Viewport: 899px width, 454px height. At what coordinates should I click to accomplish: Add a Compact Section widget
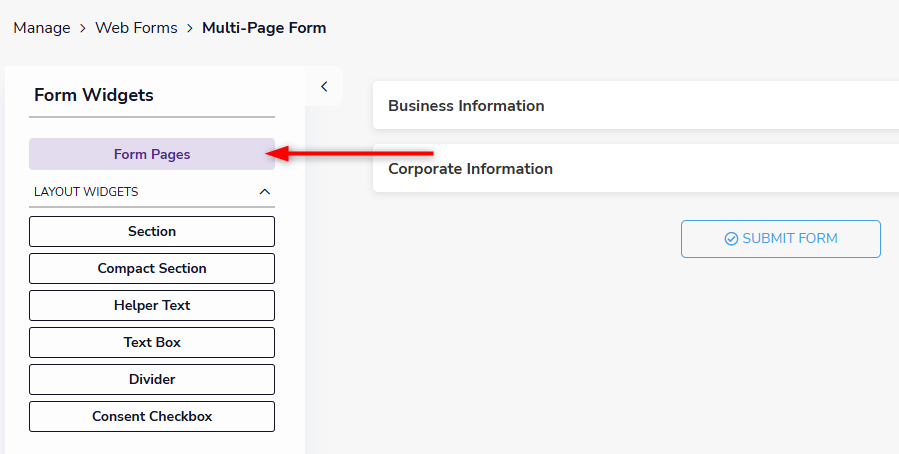click(152, 268)
